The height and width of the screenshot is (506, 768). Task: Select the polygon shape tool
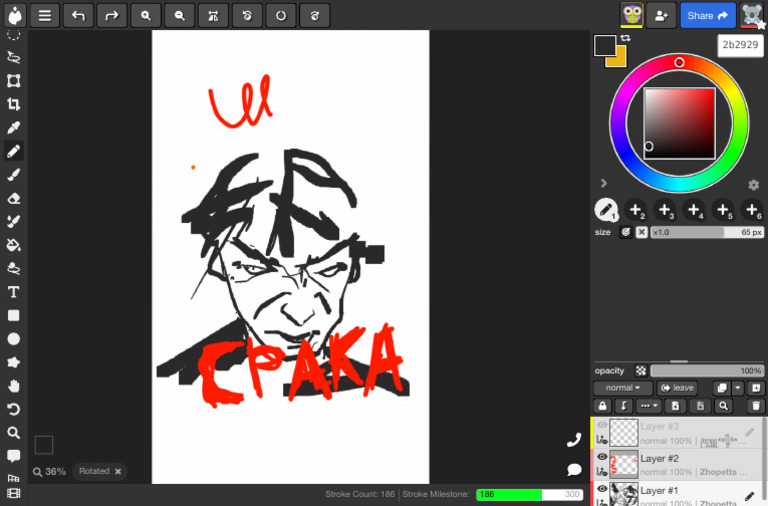click(x=14, y=362)
